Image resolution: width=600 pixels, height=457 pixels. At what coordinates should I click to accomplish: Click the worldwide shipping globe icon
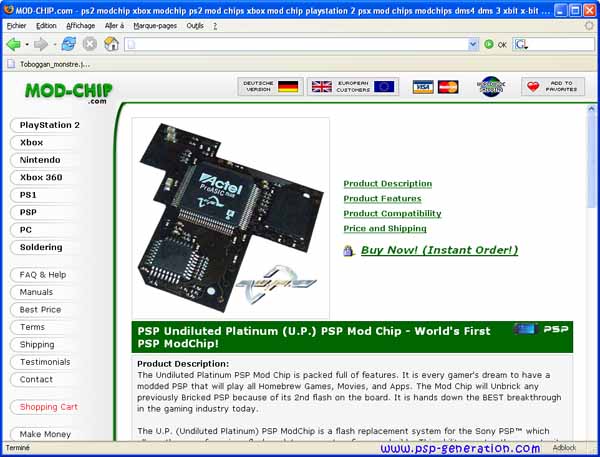[x=491, y=87]
